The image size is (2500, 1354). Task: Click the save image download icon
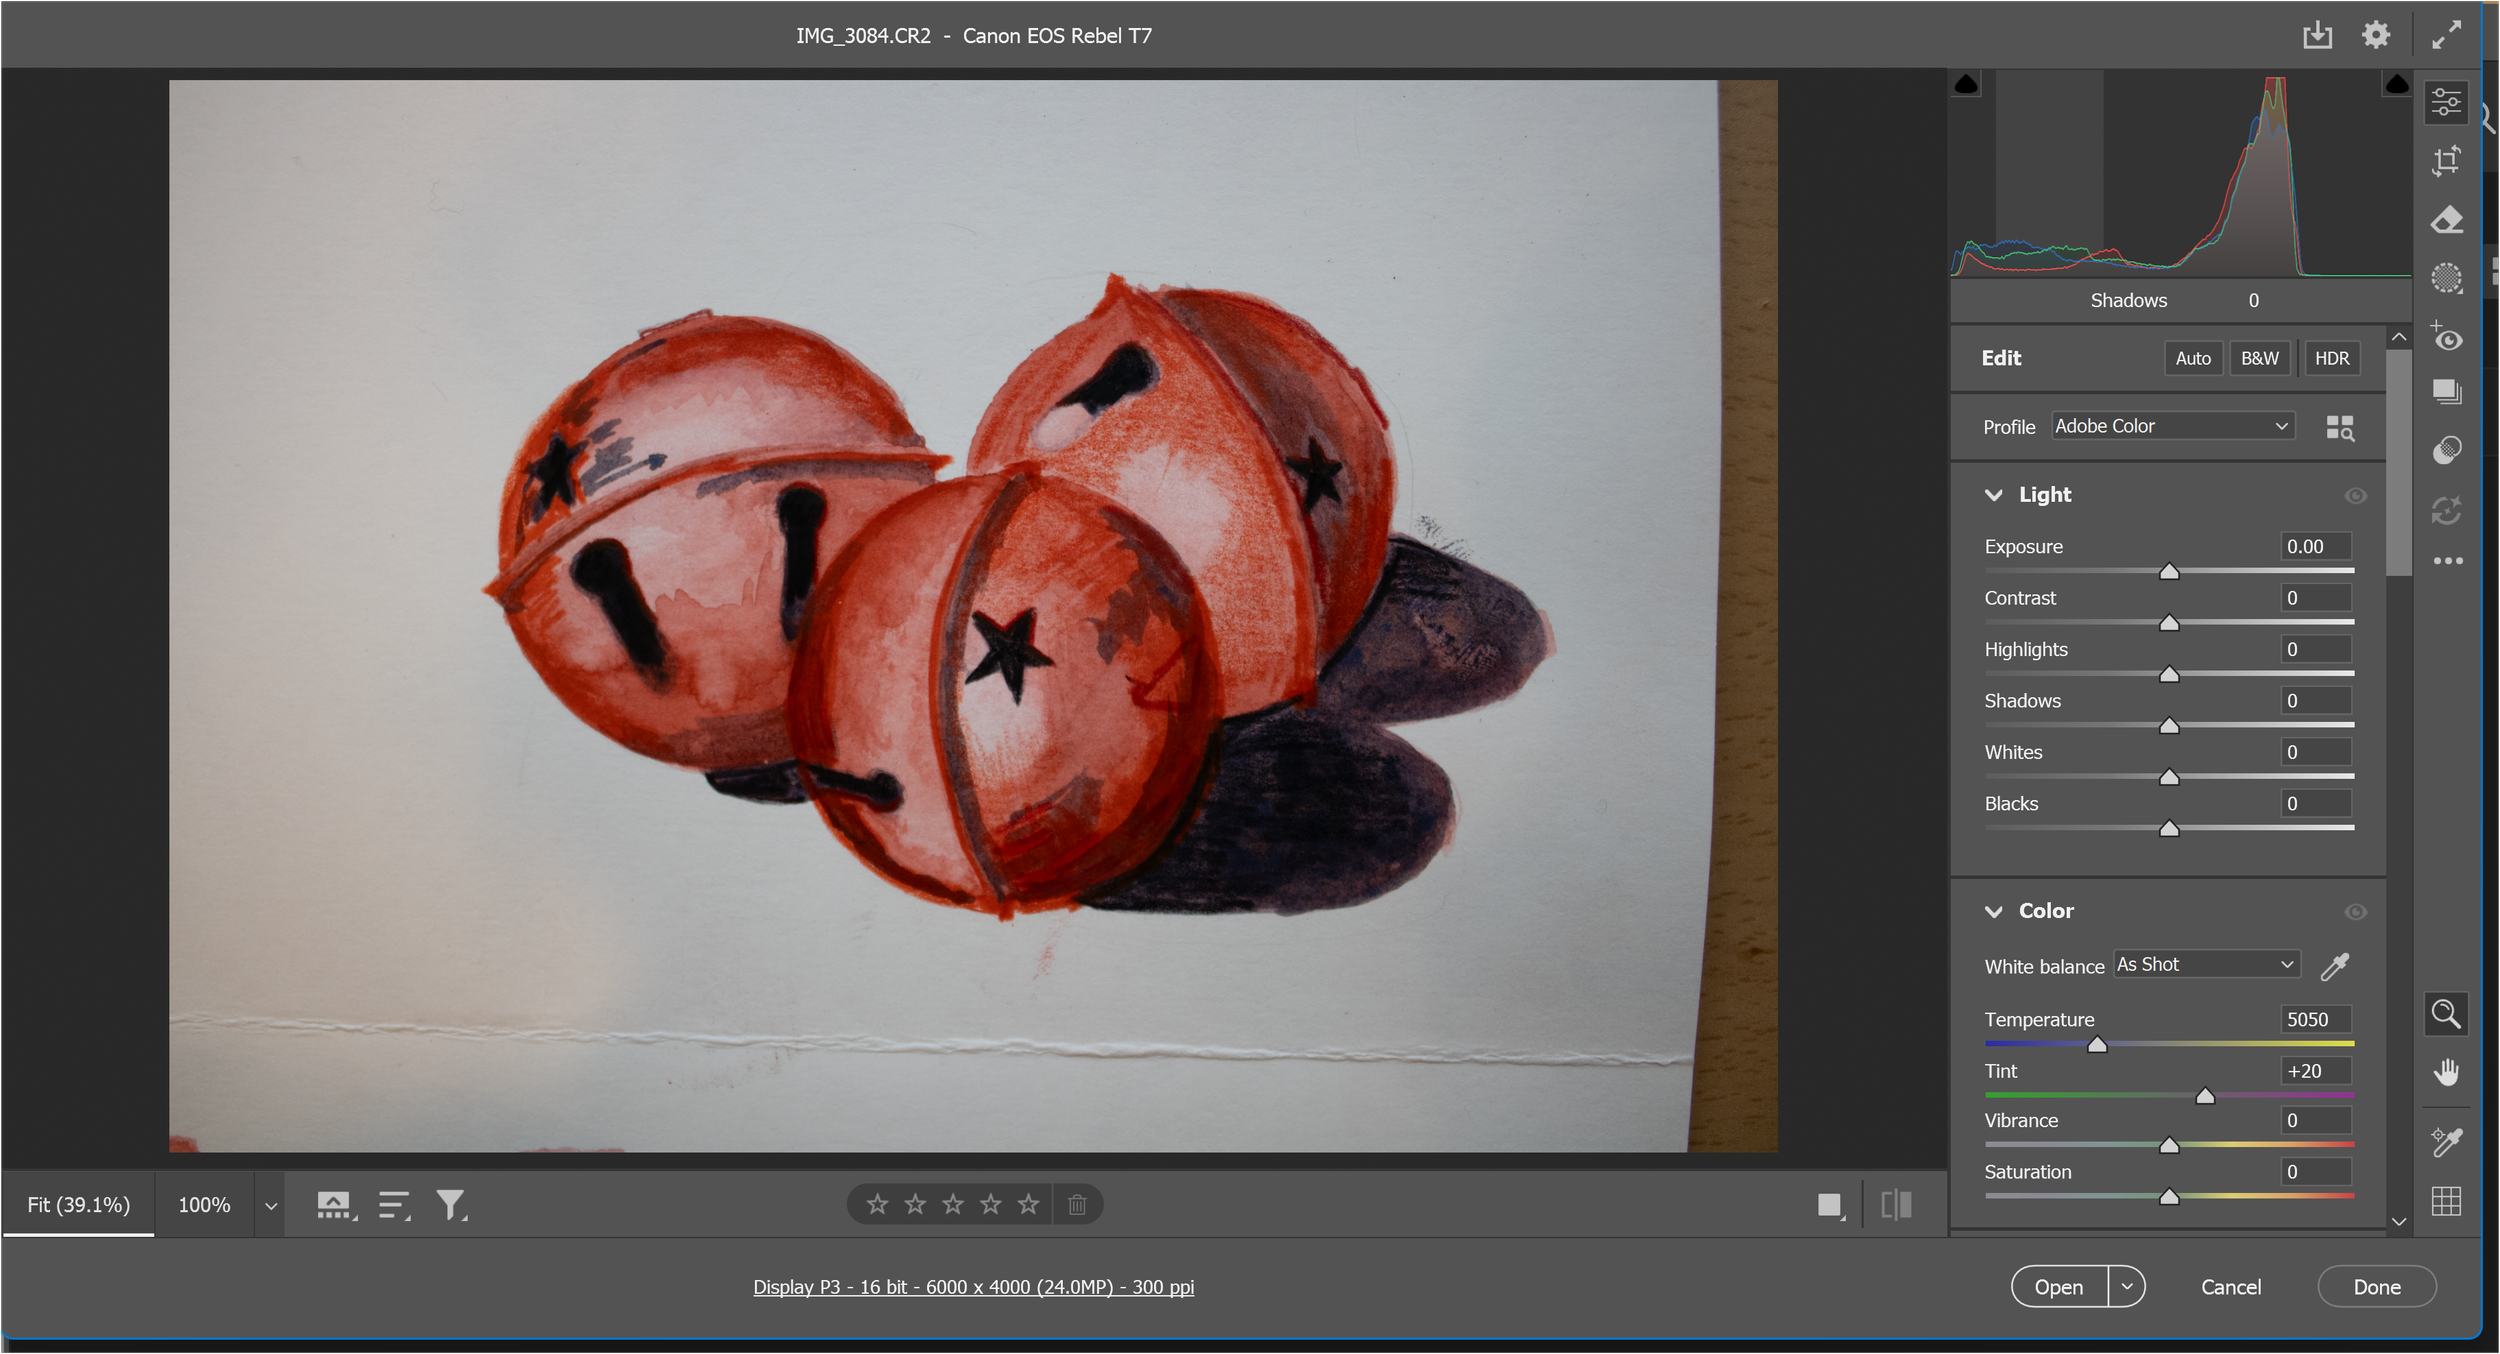point(2317,36)
